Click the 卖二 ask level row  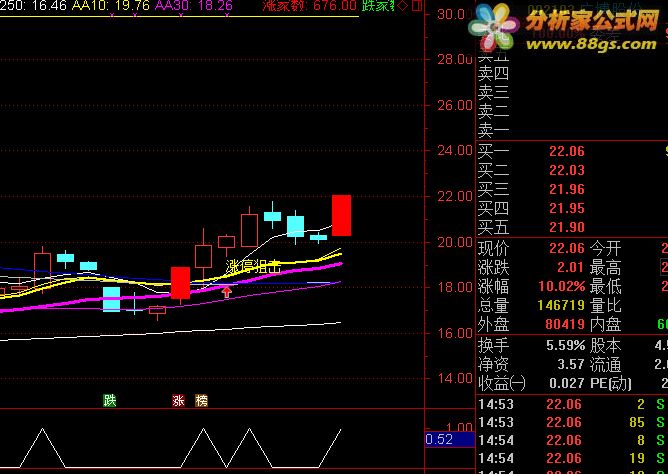pos(572,112)
